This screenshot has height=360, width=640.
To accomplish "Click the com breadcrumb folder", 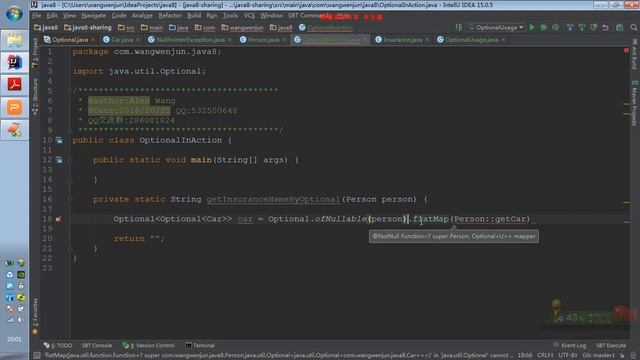I will click(205, 28).
